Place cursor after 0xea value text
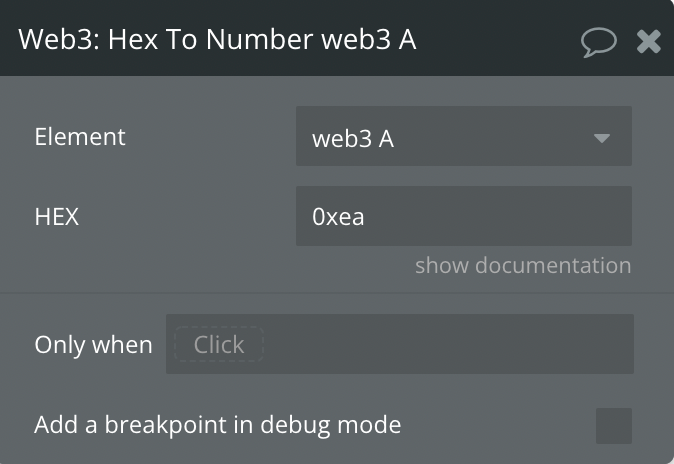This screenshot has width=674, height=464. pyautogui.click(x=365, y=216)
